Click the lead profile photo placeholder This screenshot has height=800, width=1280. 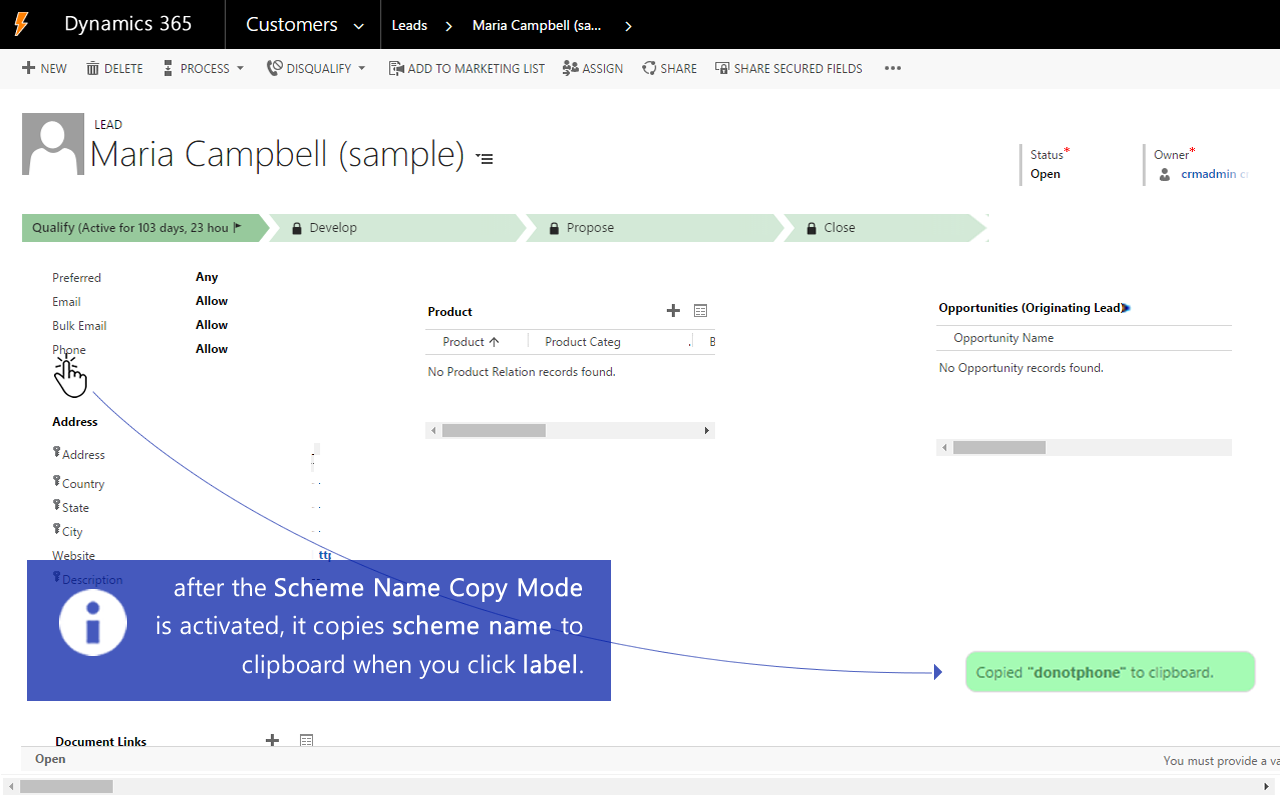click(52, 143)
